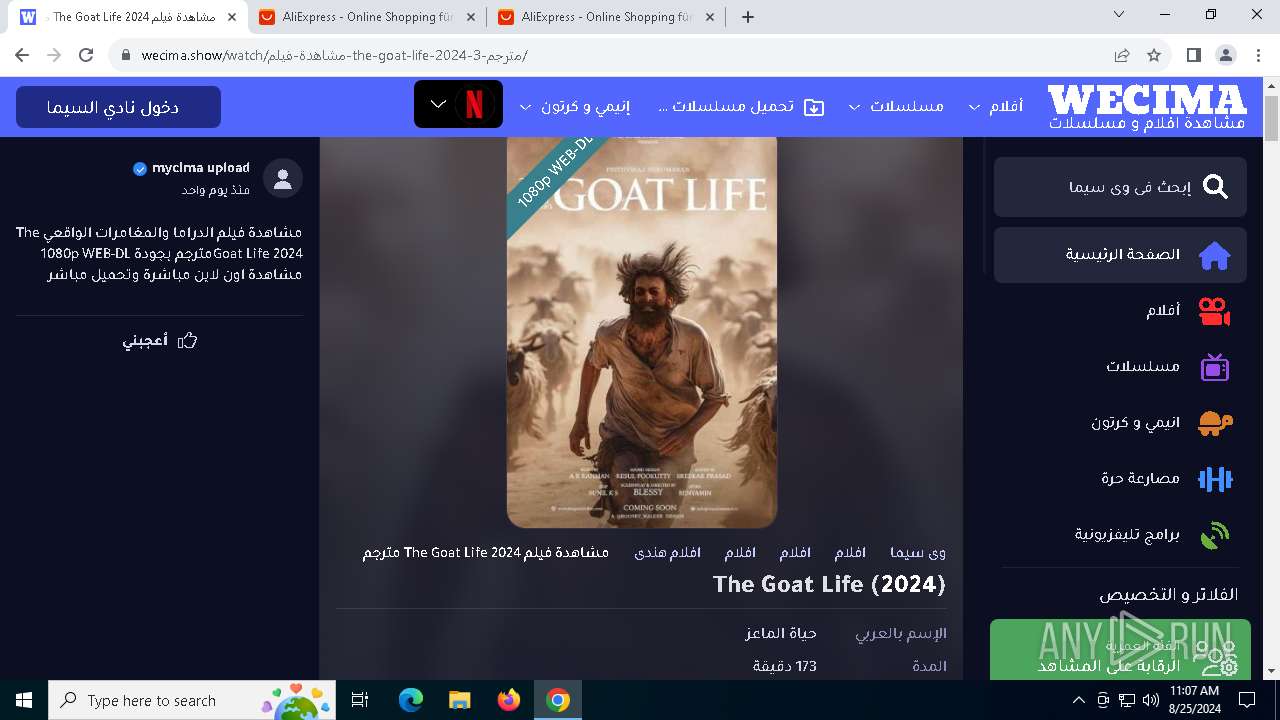Select مصارعة حرة sidebar item

1120,479
